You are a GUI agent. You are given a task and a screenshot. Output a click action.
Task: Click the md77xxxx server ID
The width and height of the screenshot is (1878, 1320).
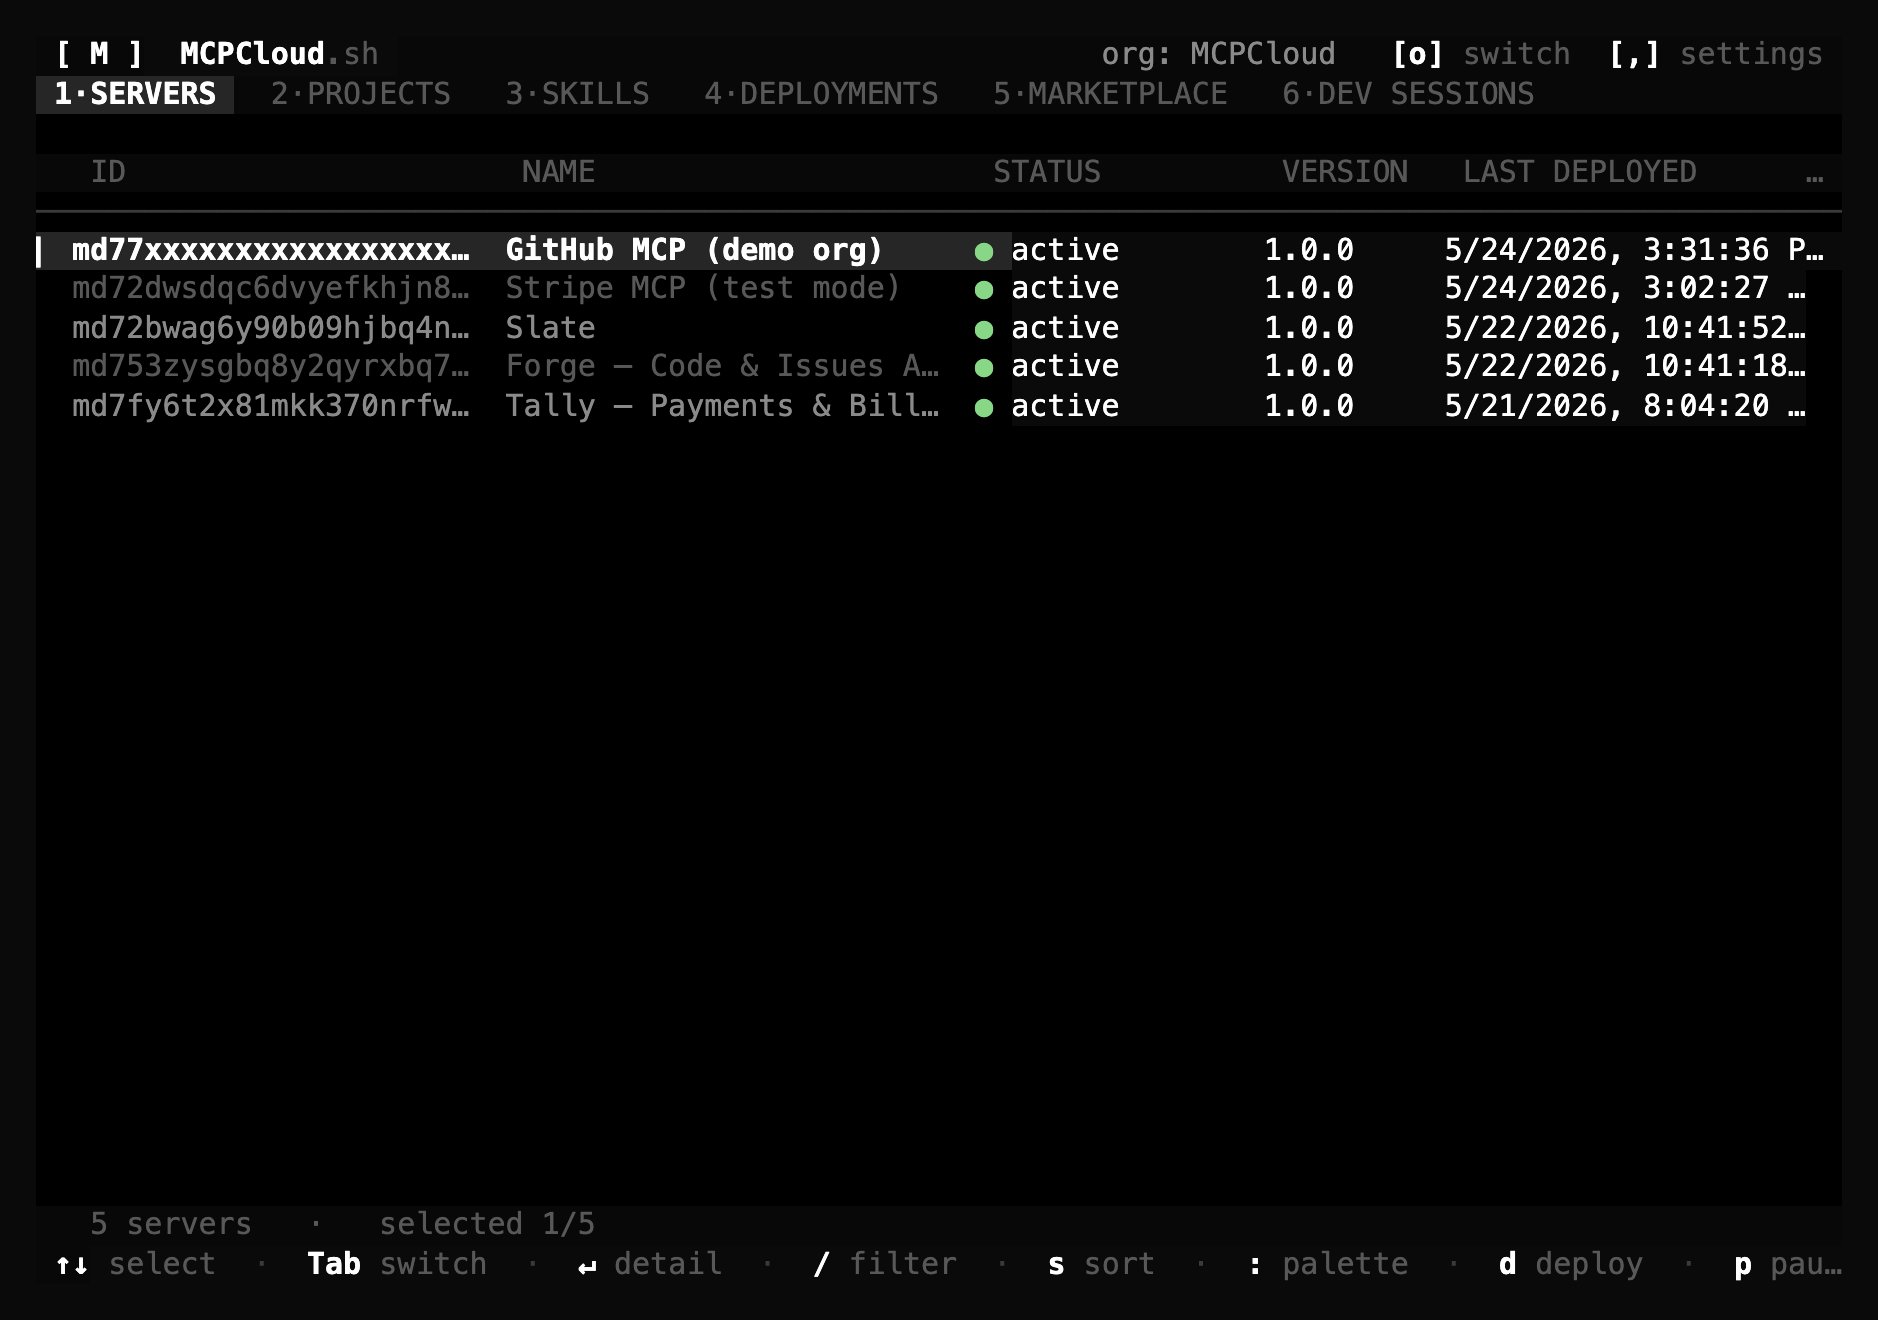270,250
